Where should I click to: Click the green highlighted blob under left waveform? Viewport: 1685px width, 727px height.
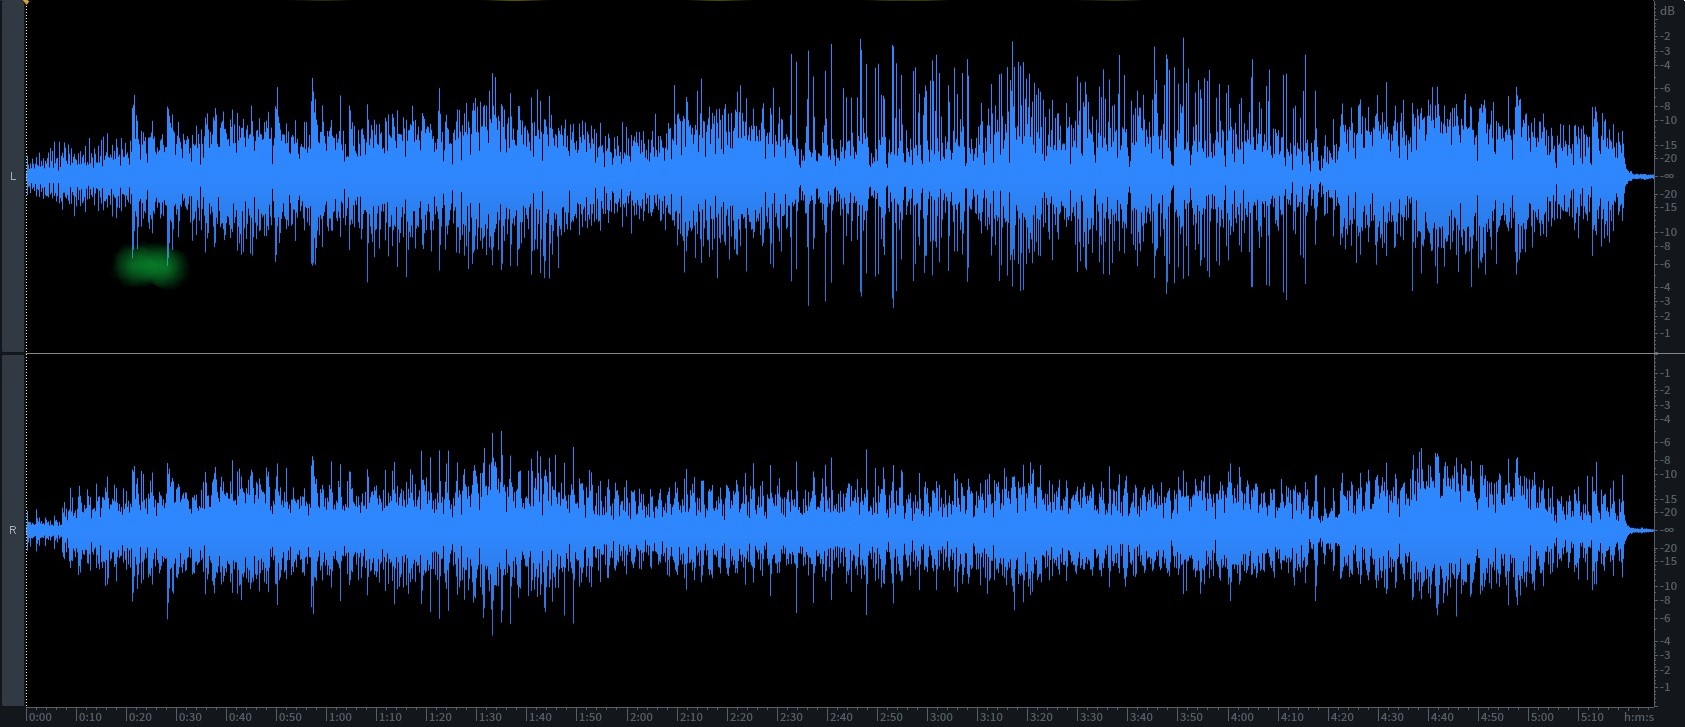pos(150,265)
